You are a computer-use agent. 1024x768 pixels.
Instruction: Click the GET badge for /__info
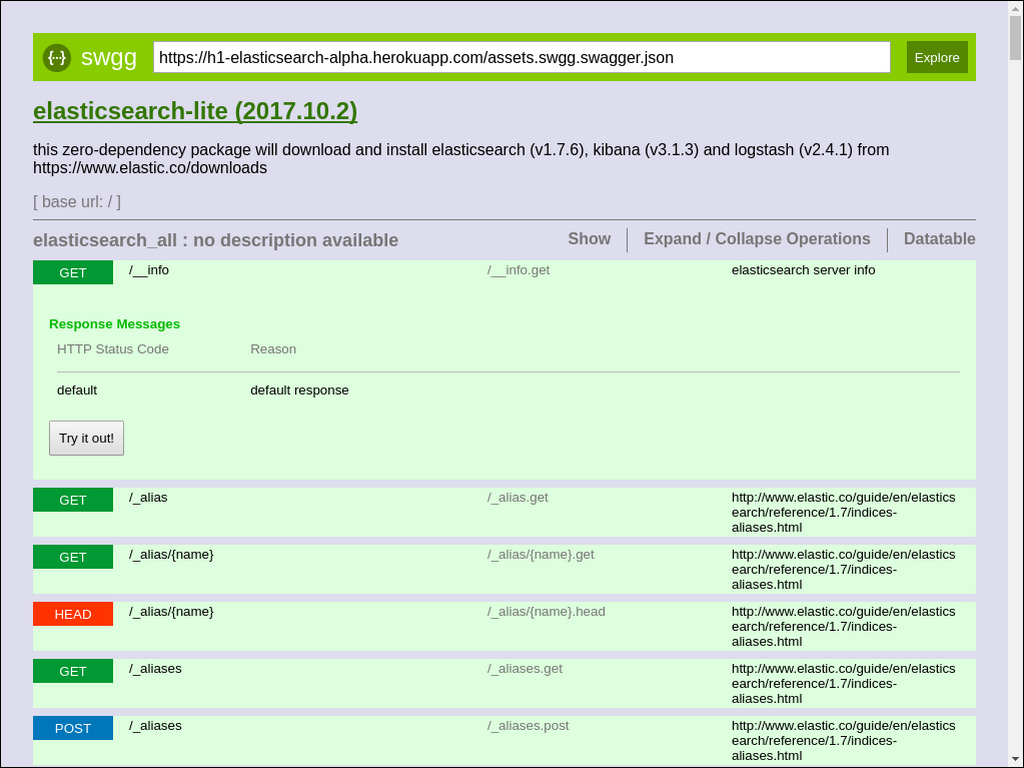coord(72,273)
